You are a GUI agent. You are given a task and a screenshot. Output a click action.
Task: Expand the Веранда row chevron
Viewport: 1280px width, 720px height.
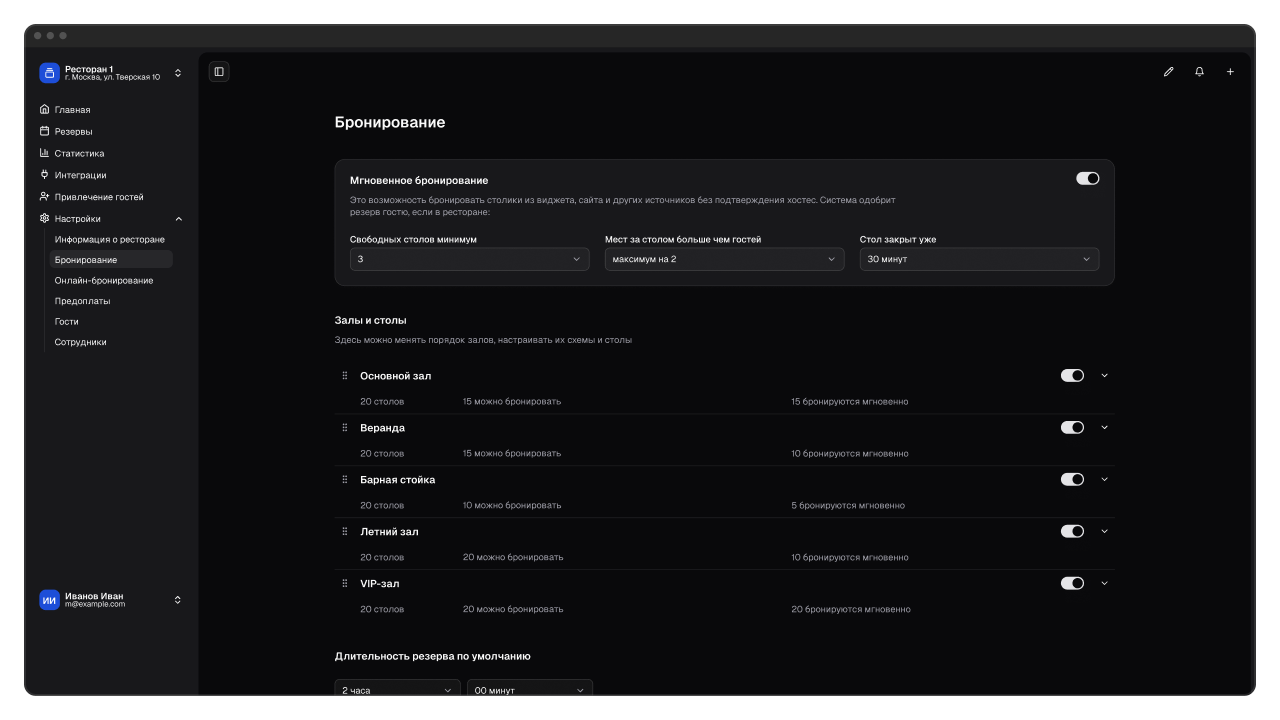[x=1104, y=428]
